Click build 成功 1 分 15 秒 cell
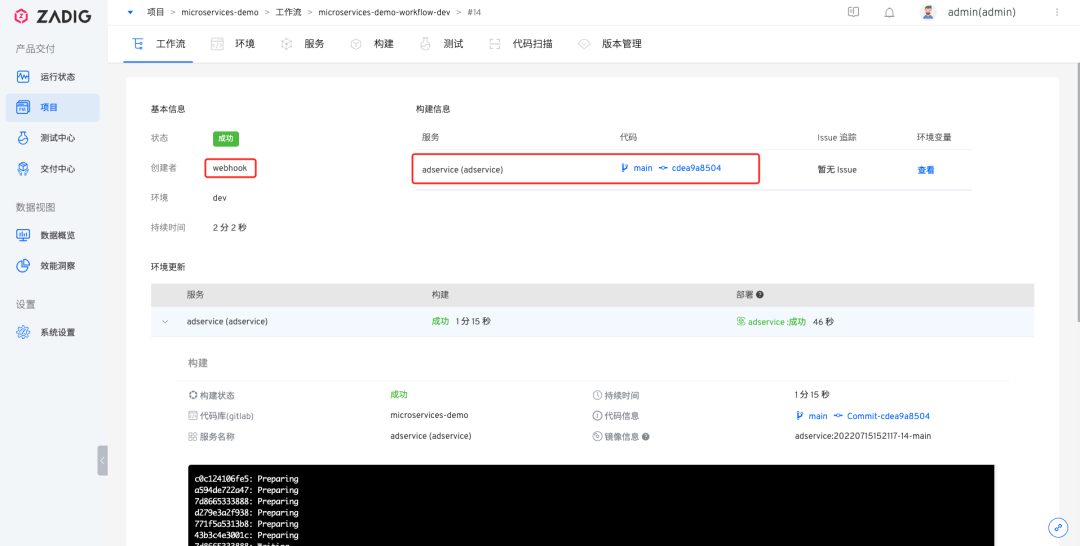1080x546 pixels. click(x=461, y=322)
